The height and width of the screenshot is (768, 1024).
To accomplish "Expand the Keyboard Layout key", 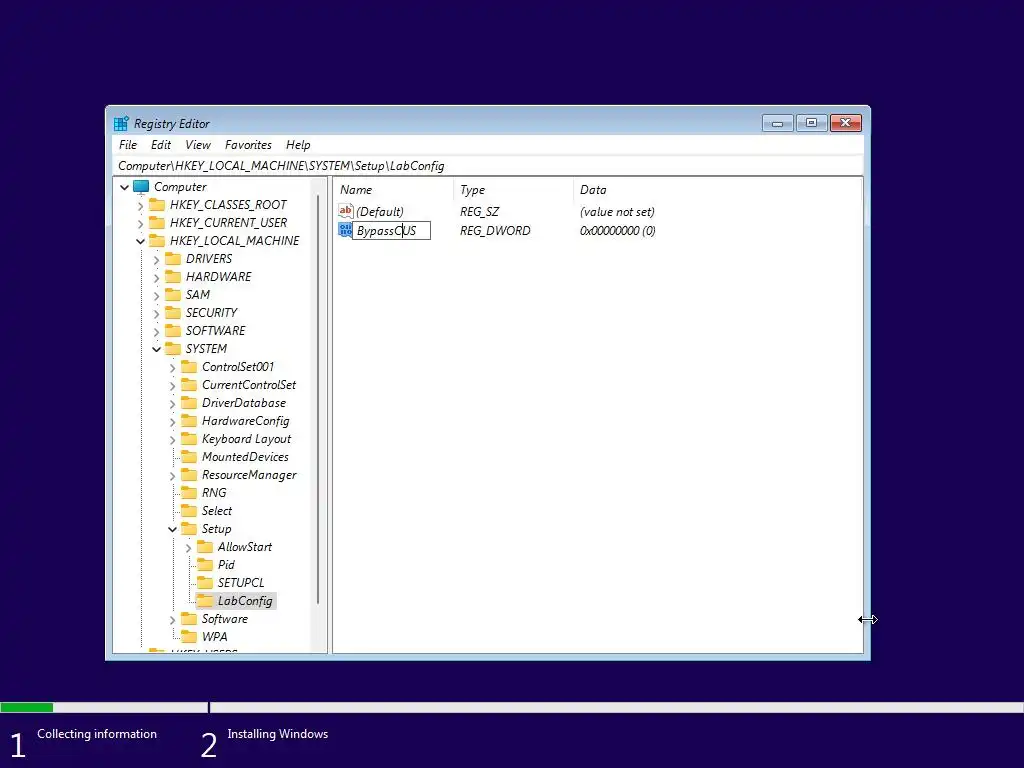I will (x=172, y=440).
